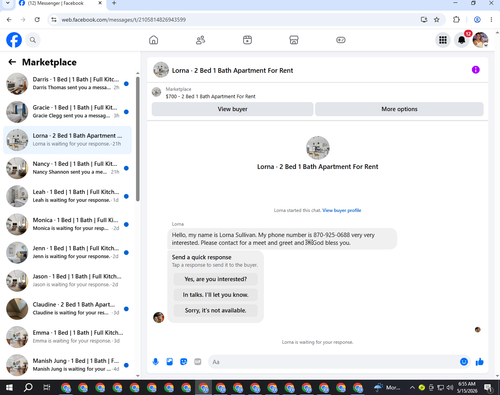Click the large listing photo above the chat
Image resolution: width=500 pixels, height=395 pixels.
point(318,148)
